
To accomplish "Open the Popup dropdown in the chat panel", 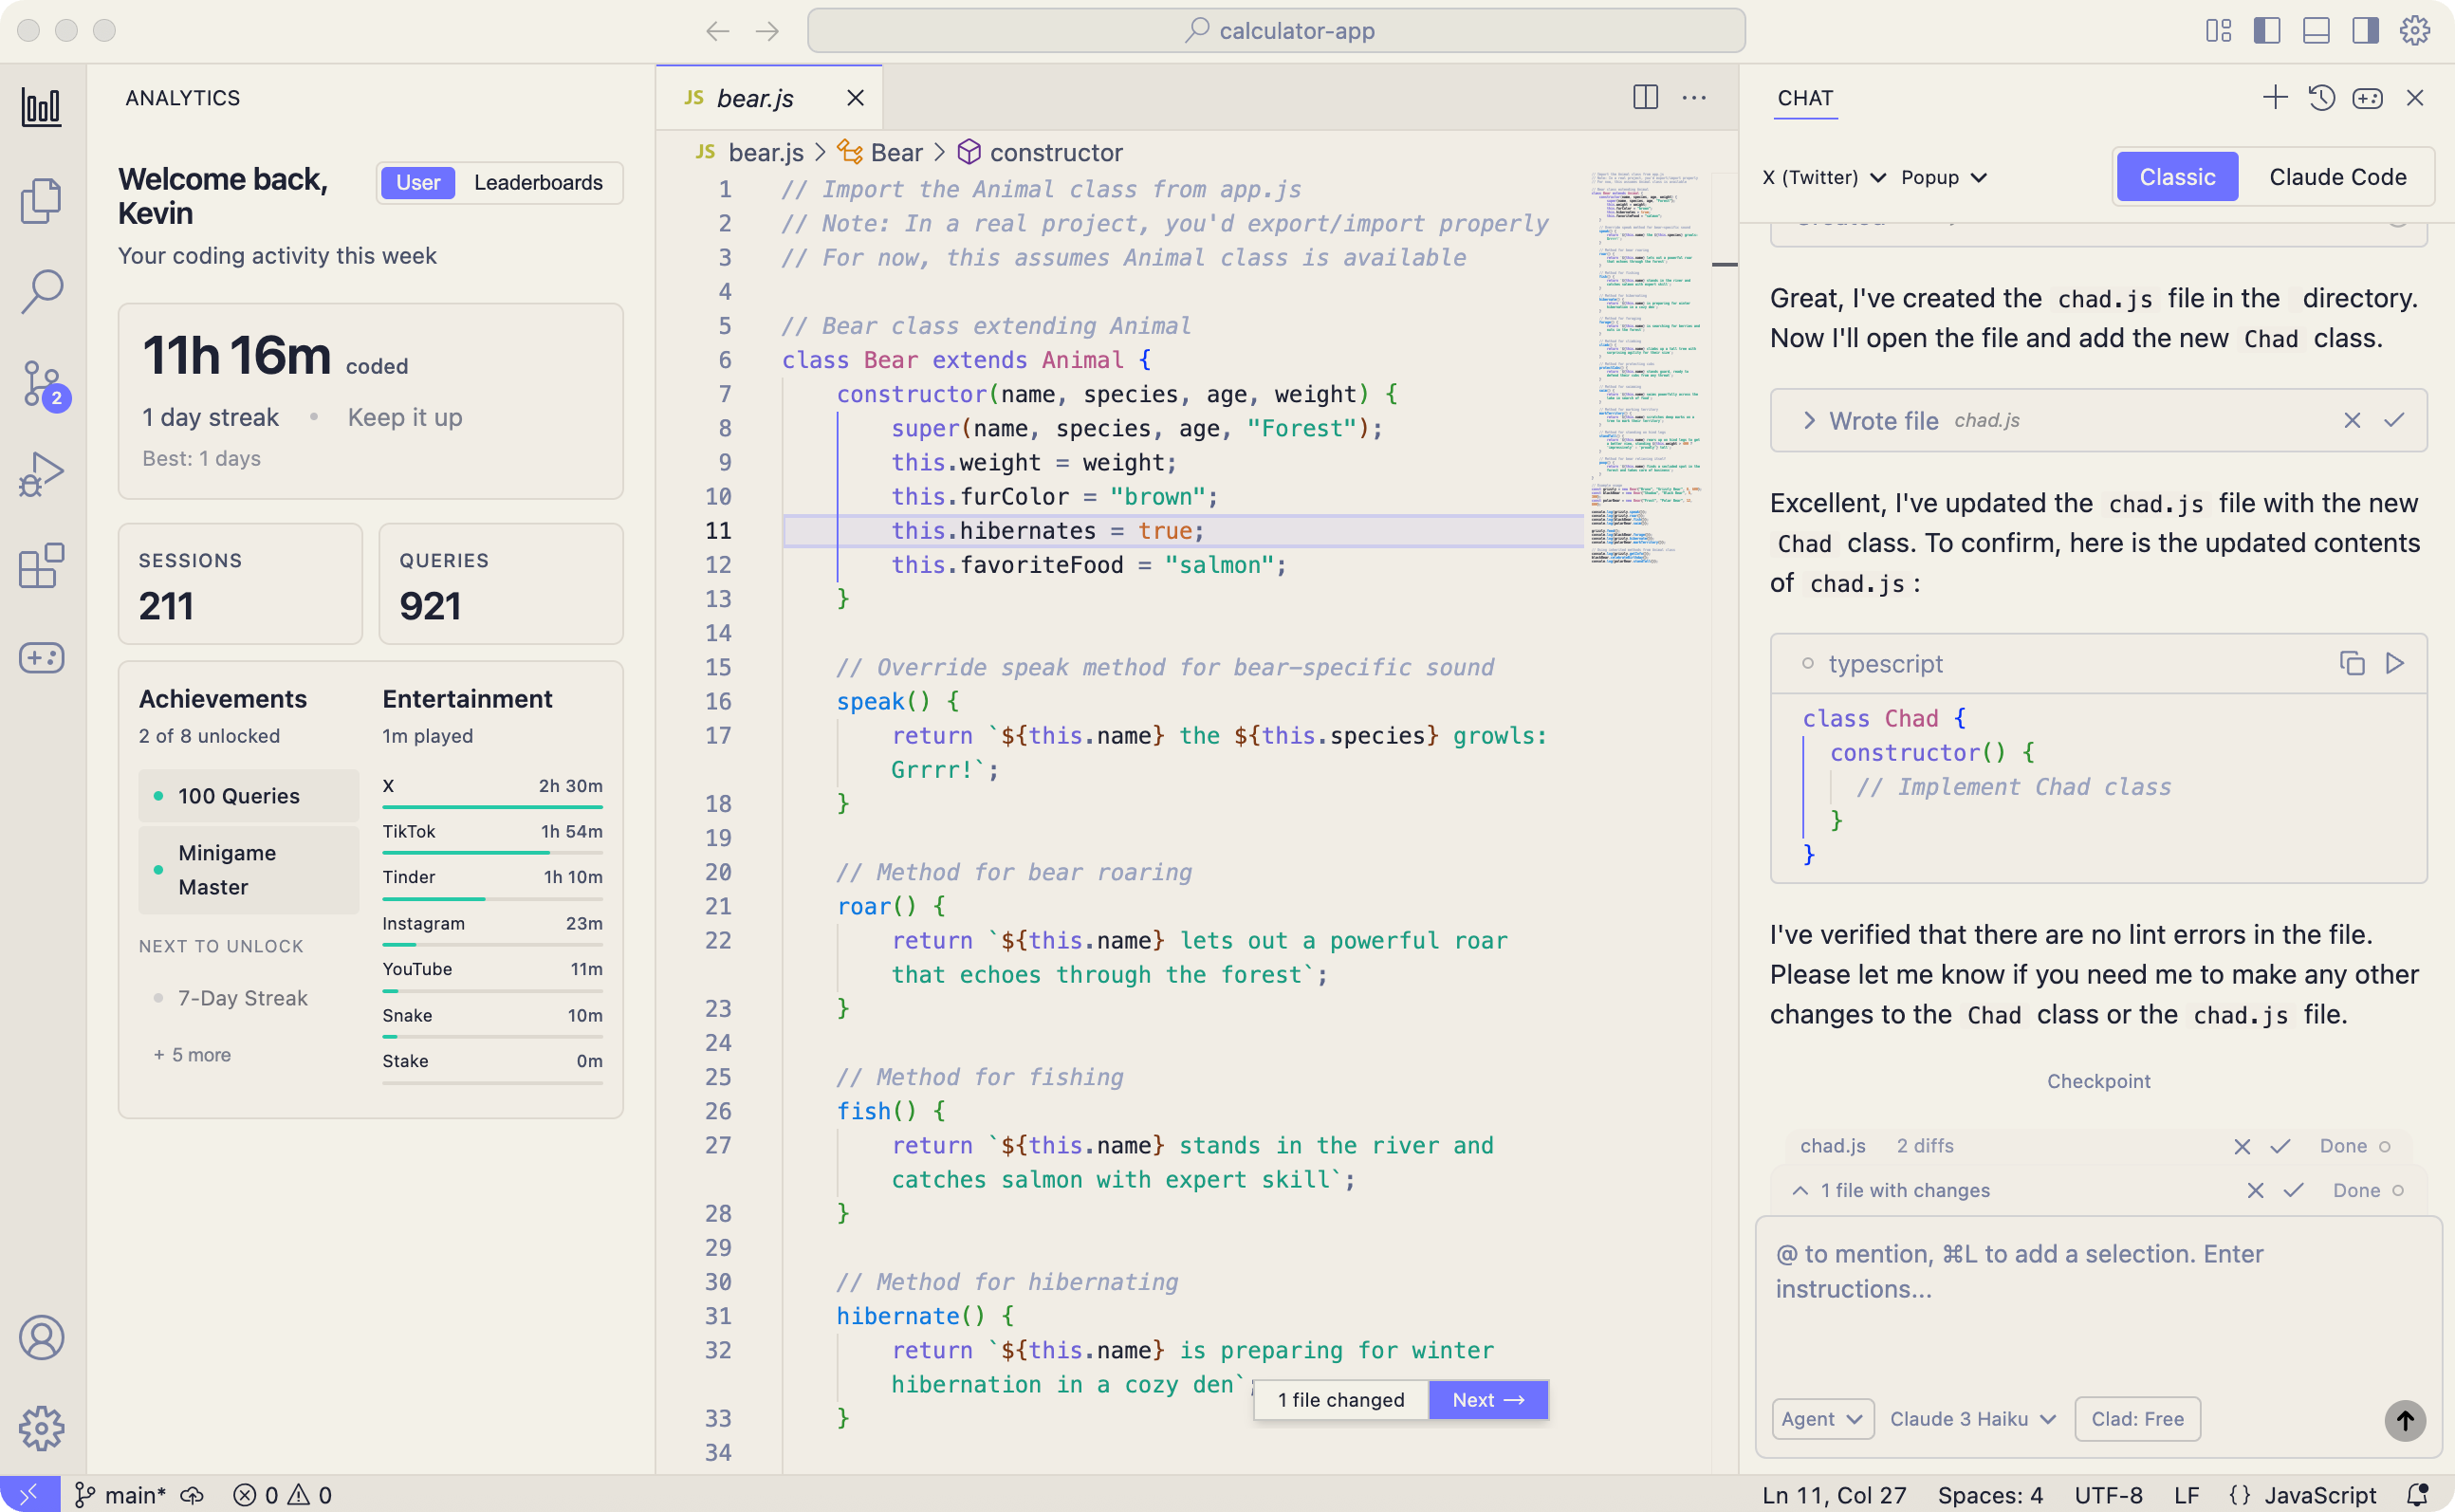I will (x=1941, y=176).
